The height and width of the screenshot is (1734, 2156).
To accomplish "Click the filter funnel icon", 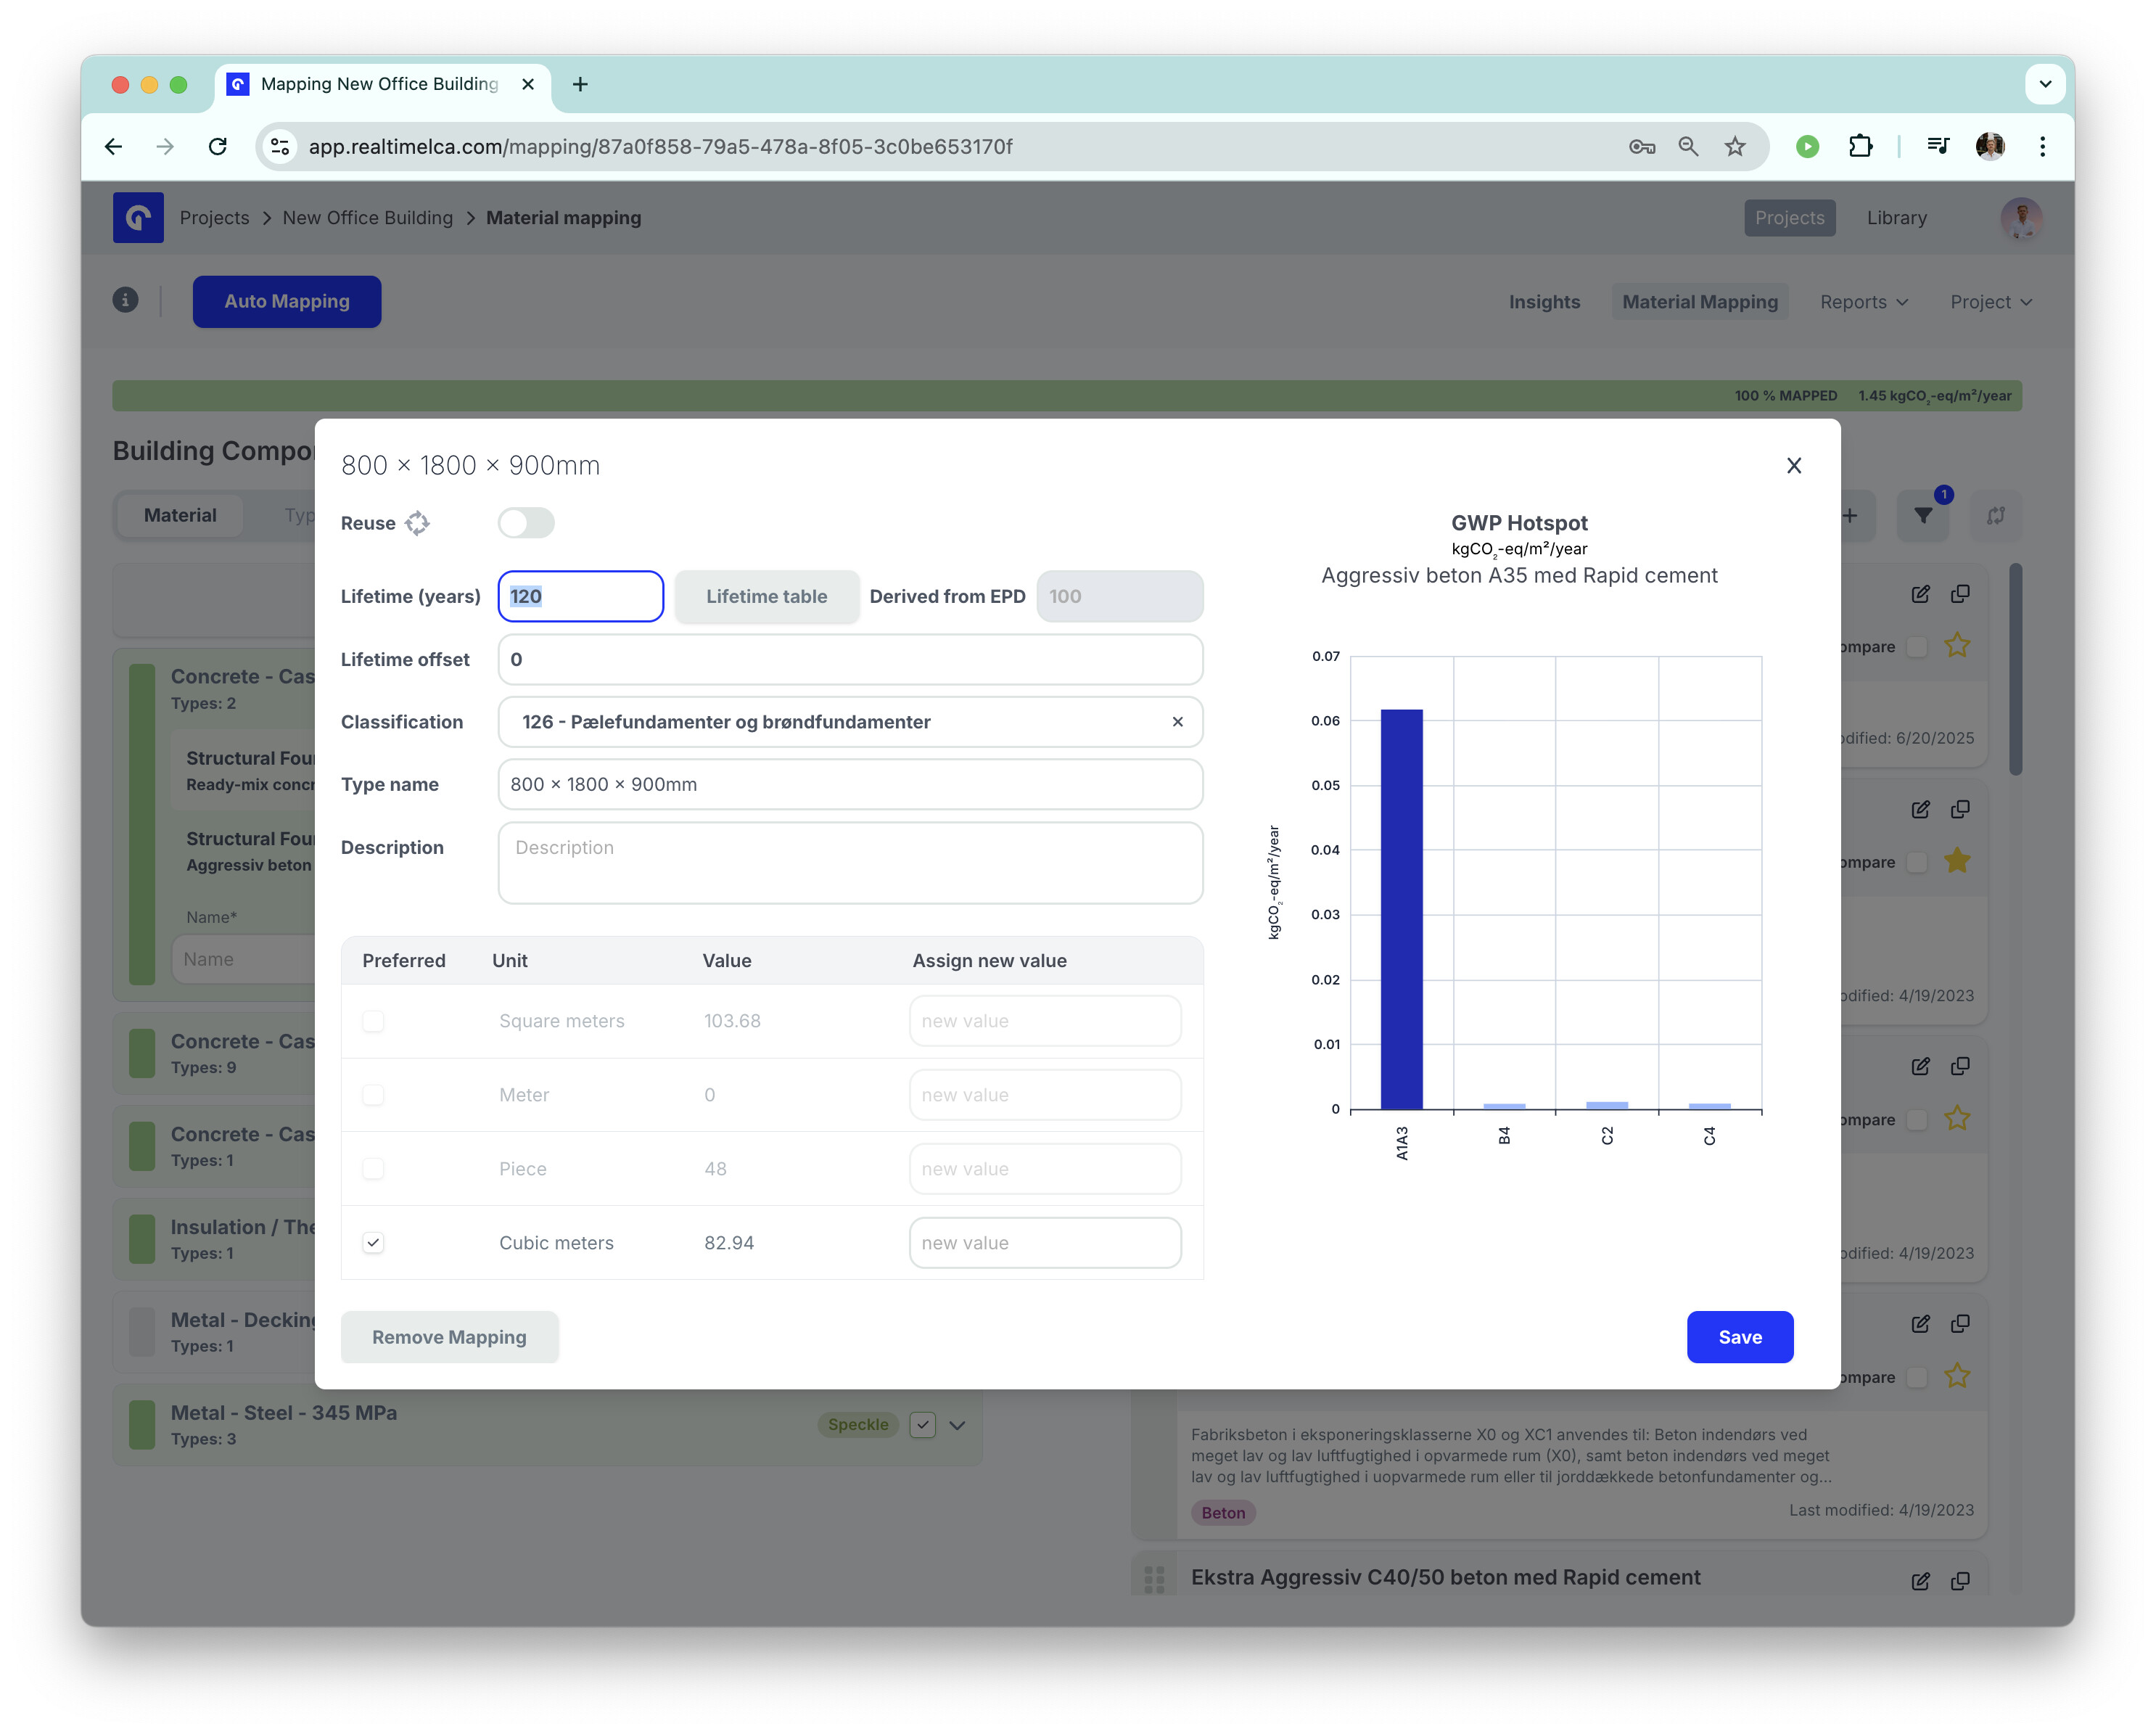I will pyautogui.click(x=1922, y=516).
